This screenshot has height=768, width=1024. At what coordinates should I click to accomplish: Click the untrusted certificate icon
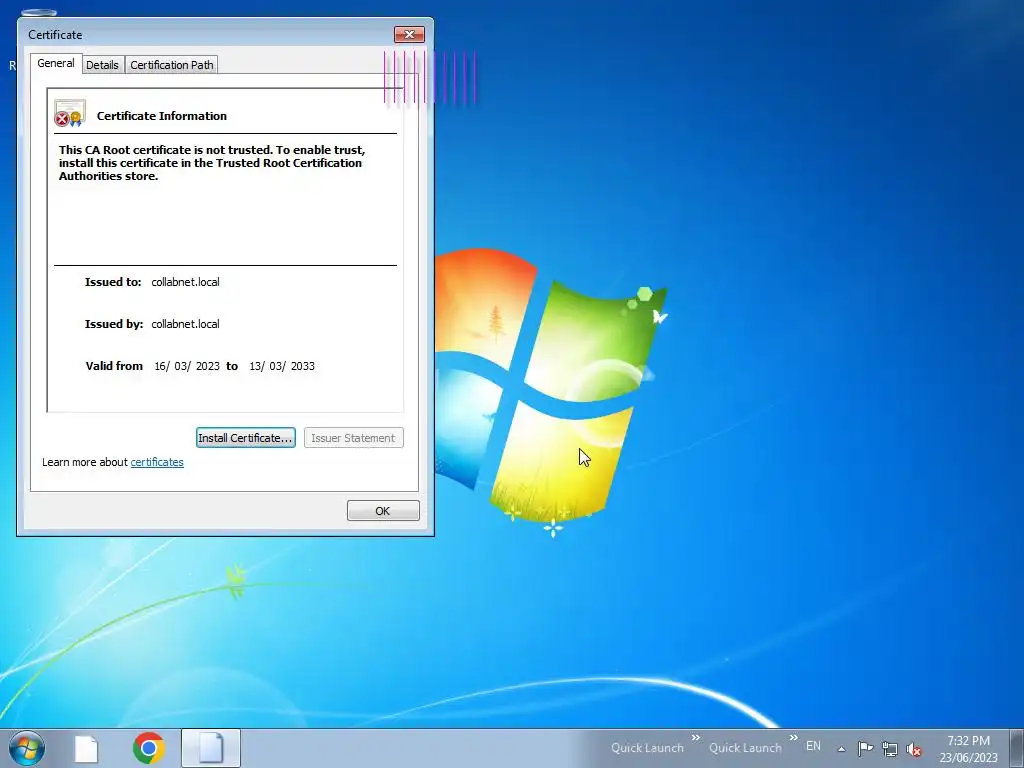click(70, 114)
